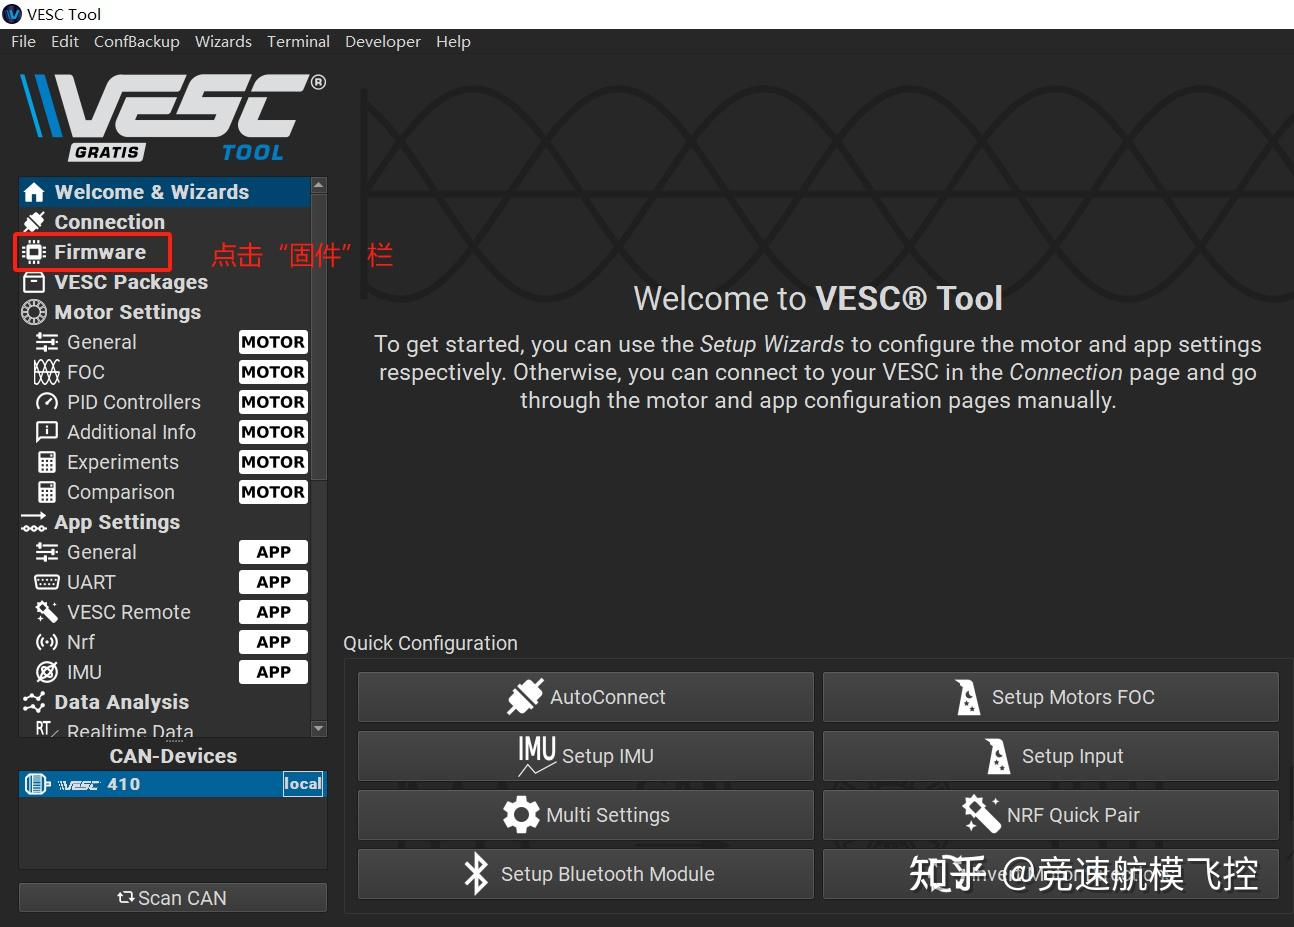
Task: Open Motor Settings using its gear icon
Action: [33, 312]
